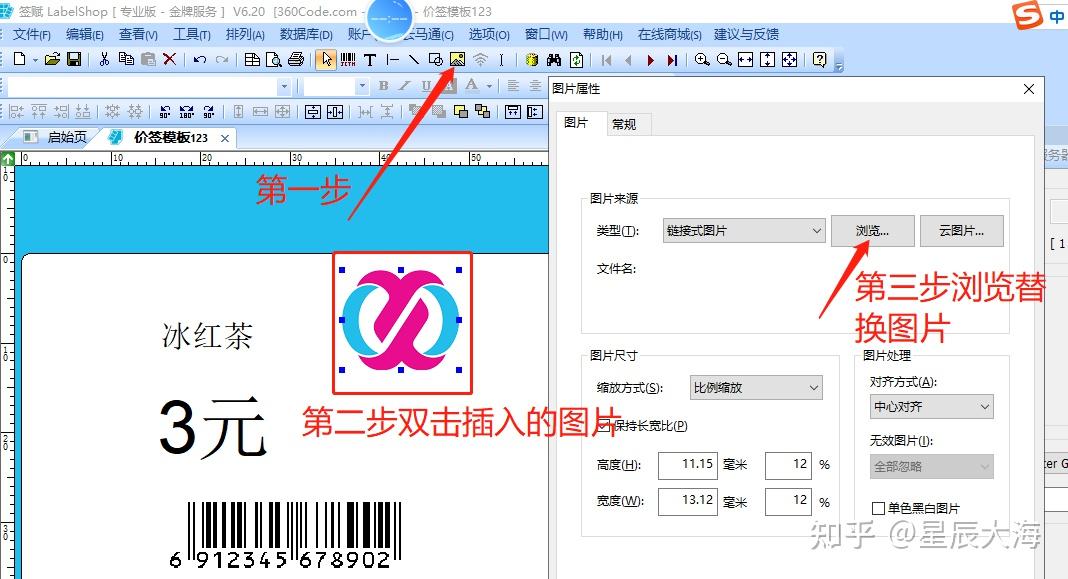Select the Text tool in the toolbar
Image resolution: width=1068 pixels, height=579 pixels.
click(x=370, y=60)
